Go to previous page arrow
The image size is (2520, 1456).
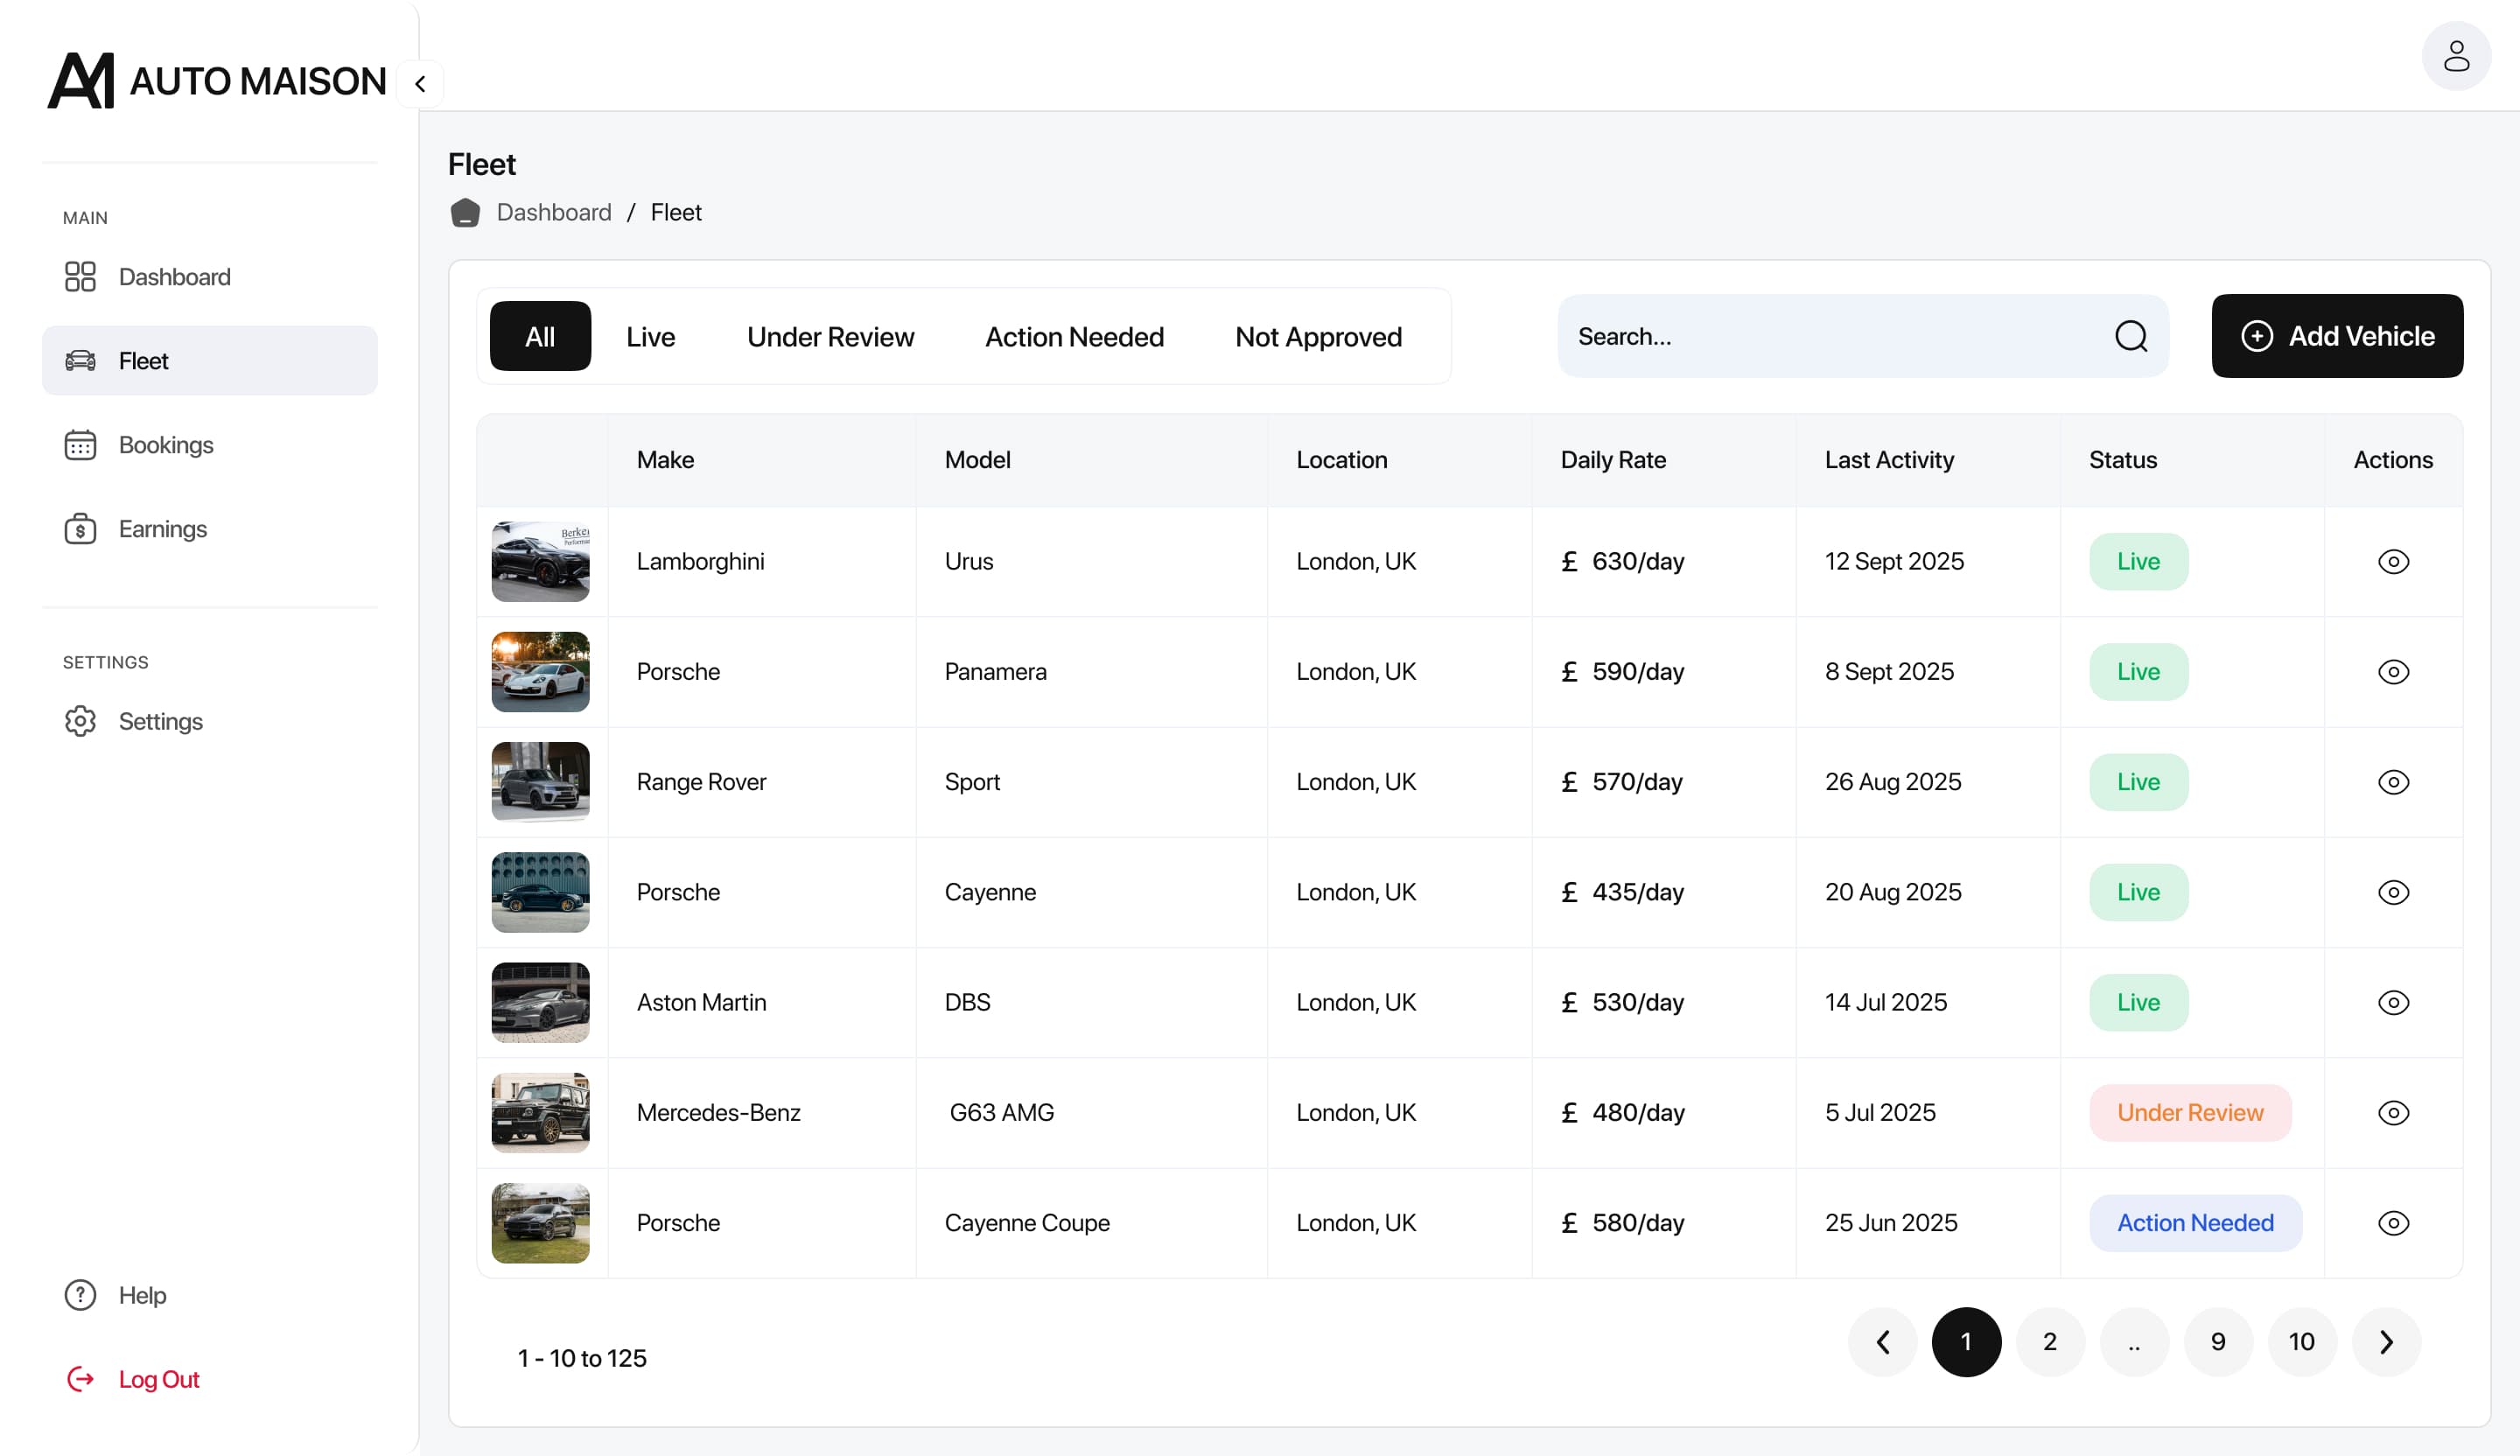(1882, 1342)
